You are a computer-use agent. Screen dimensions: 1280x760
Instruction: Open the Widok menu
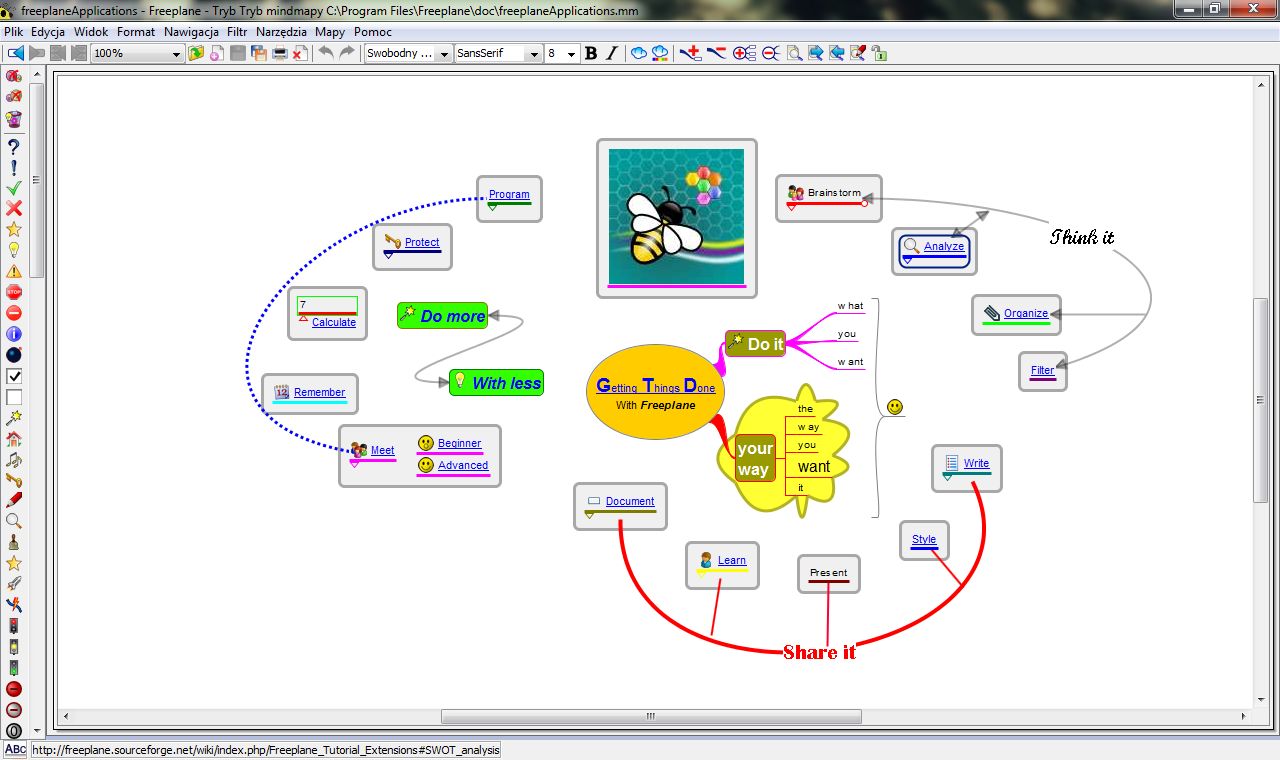(91, 32)
